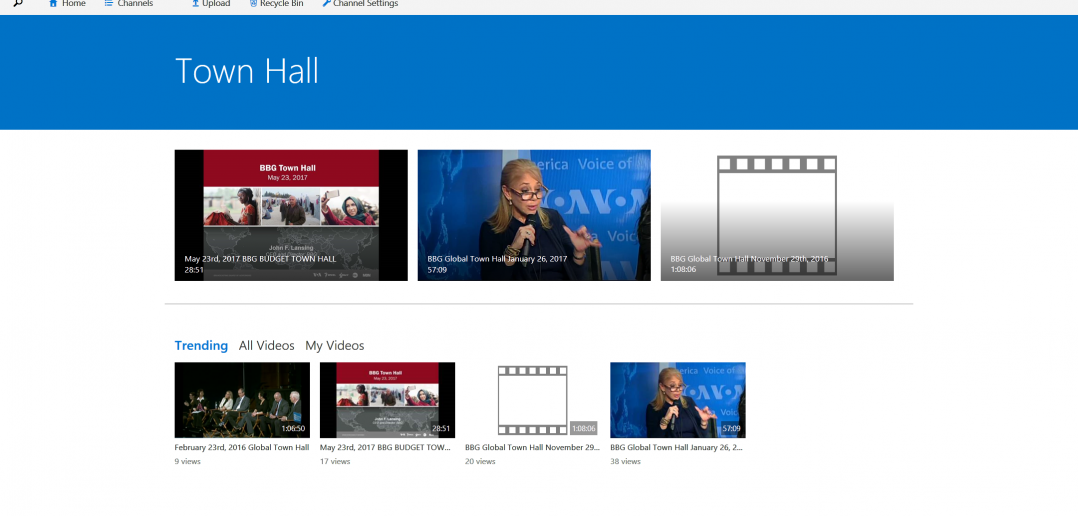Open featured January 26, 2017 Global Town Hall video

(534, 215)
